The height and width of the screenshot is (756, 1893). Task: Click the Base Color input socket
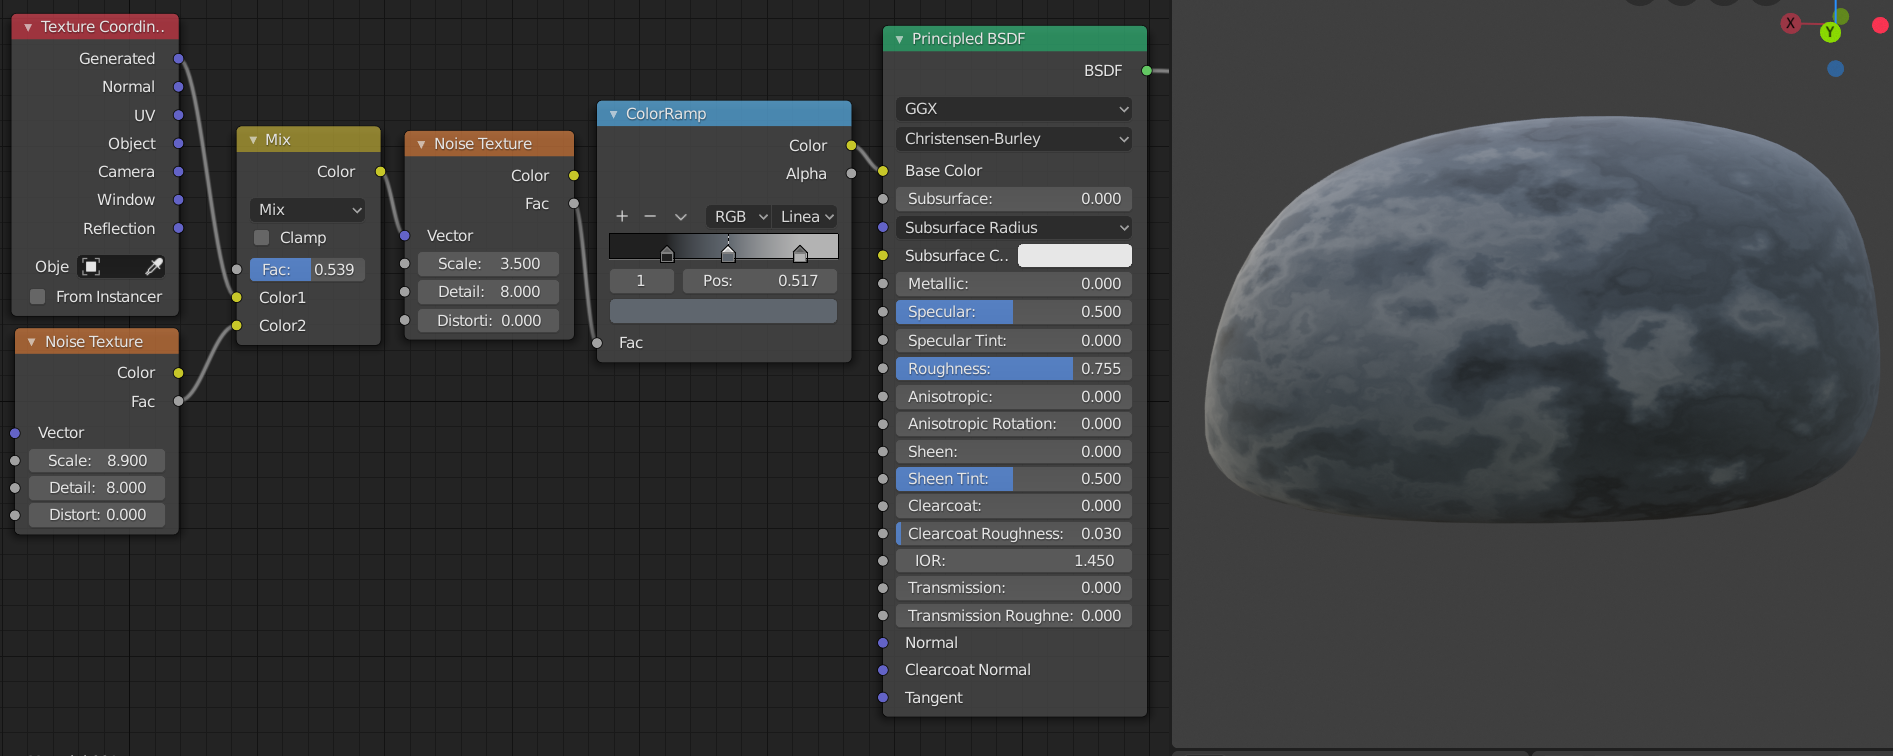click(x=883, y=171)
